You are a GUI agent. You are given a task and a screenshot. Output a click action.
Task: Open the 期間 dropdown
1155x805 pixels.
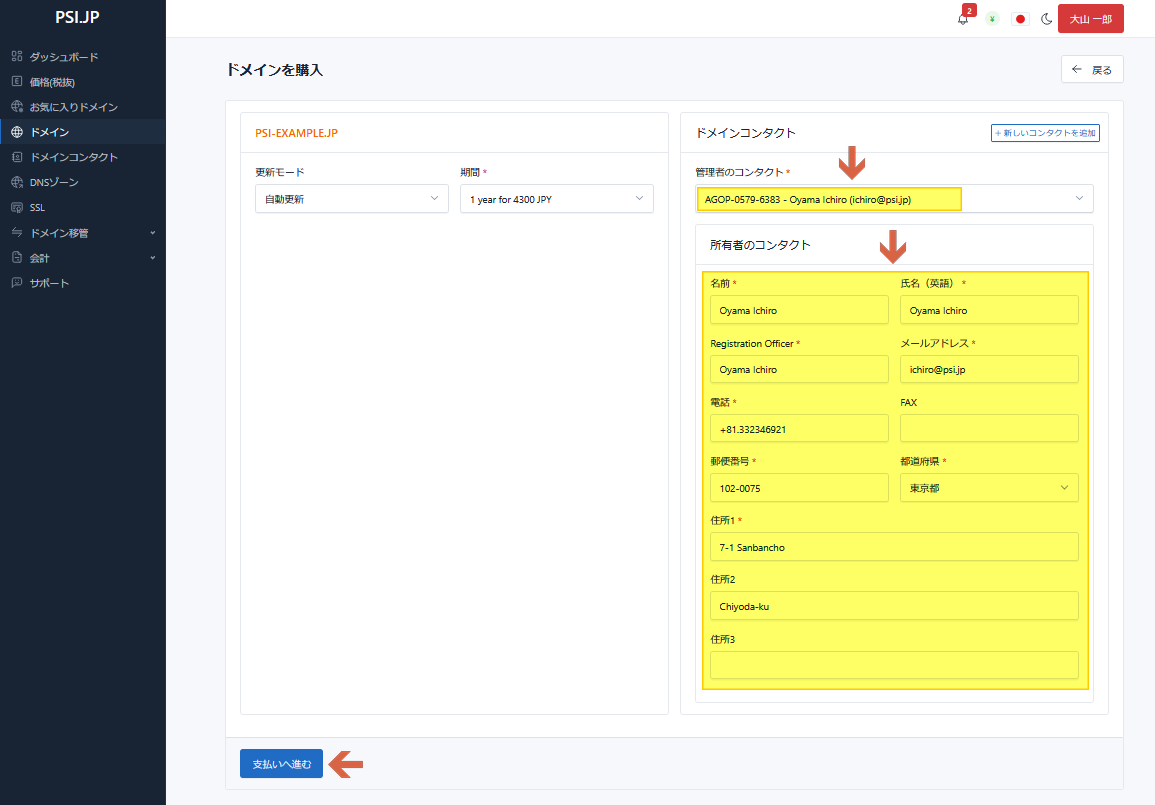click(556, 199)
